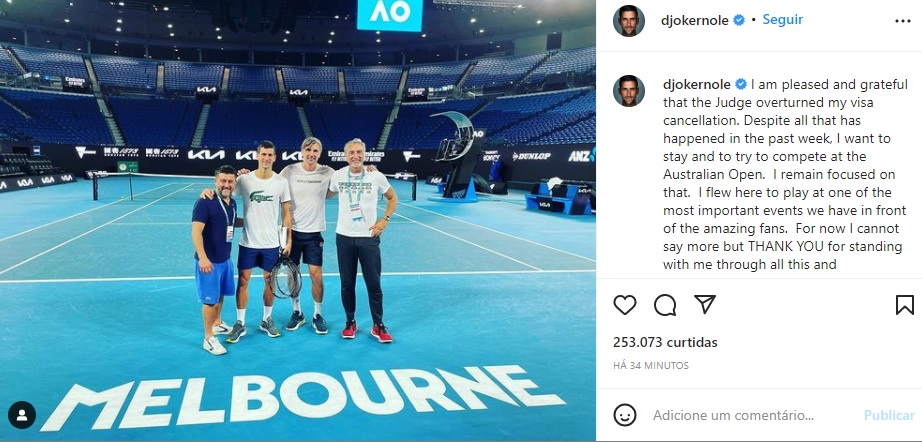Click the caption text about visa cancellation
Viewport: 922px width, 442px height.
click(786, 175)
